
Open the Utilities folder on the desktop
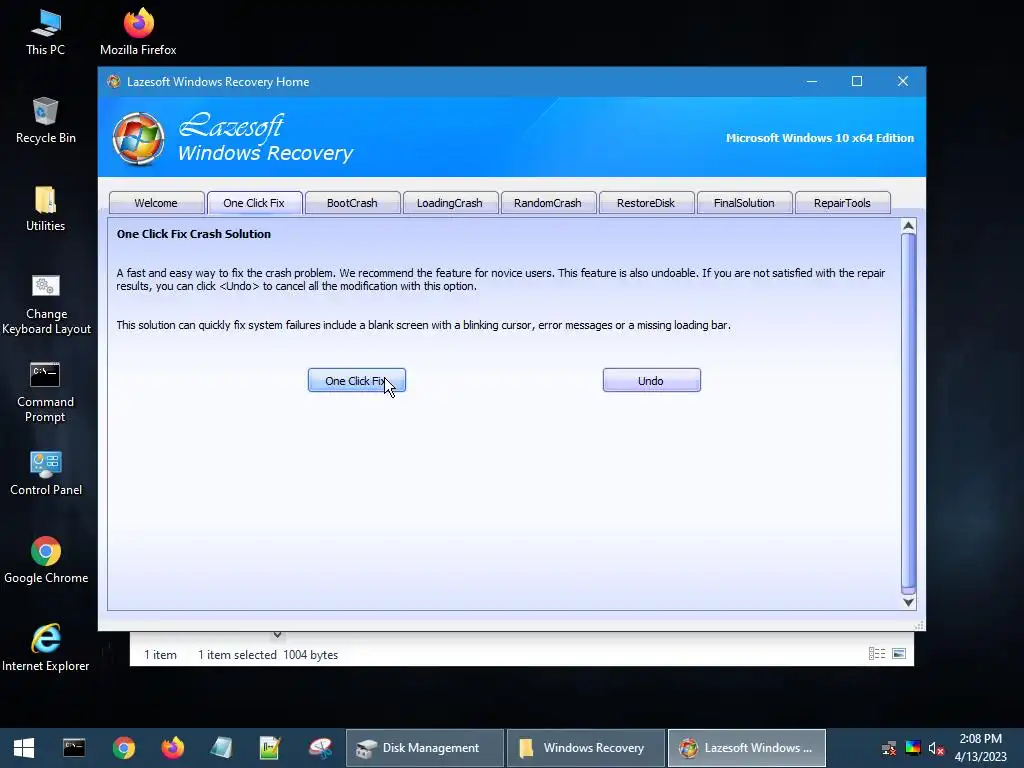pos(45,208)
